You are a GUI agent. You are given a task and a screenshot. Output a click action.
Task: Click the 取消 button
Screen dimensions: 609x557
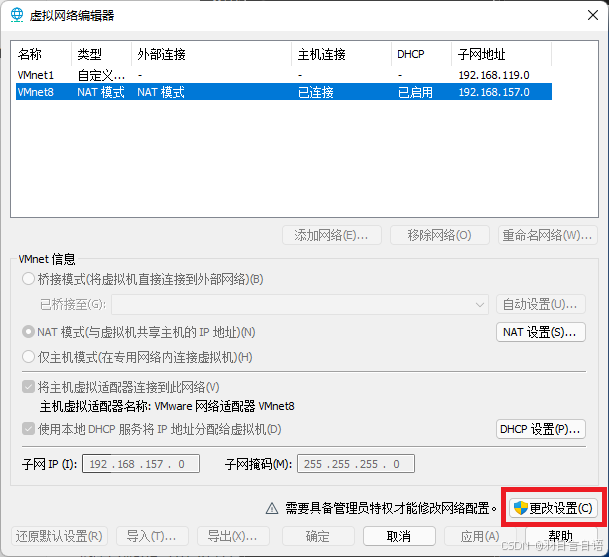click(399, 536)
